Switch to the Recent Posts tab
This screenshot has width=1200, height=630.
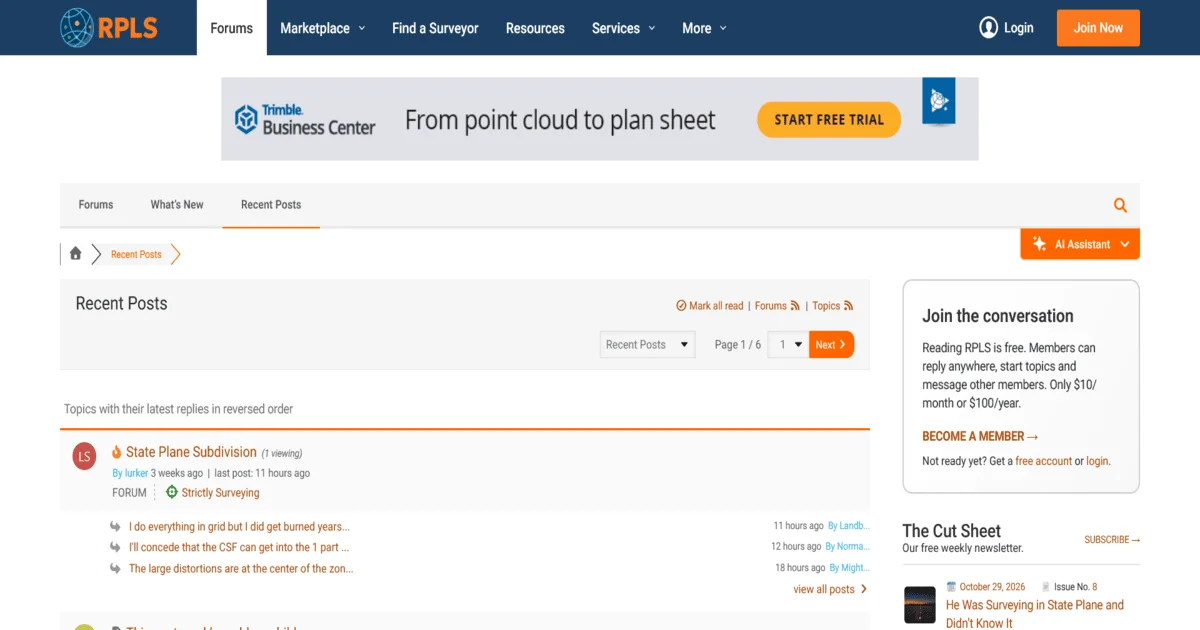(x=271, y=205)
